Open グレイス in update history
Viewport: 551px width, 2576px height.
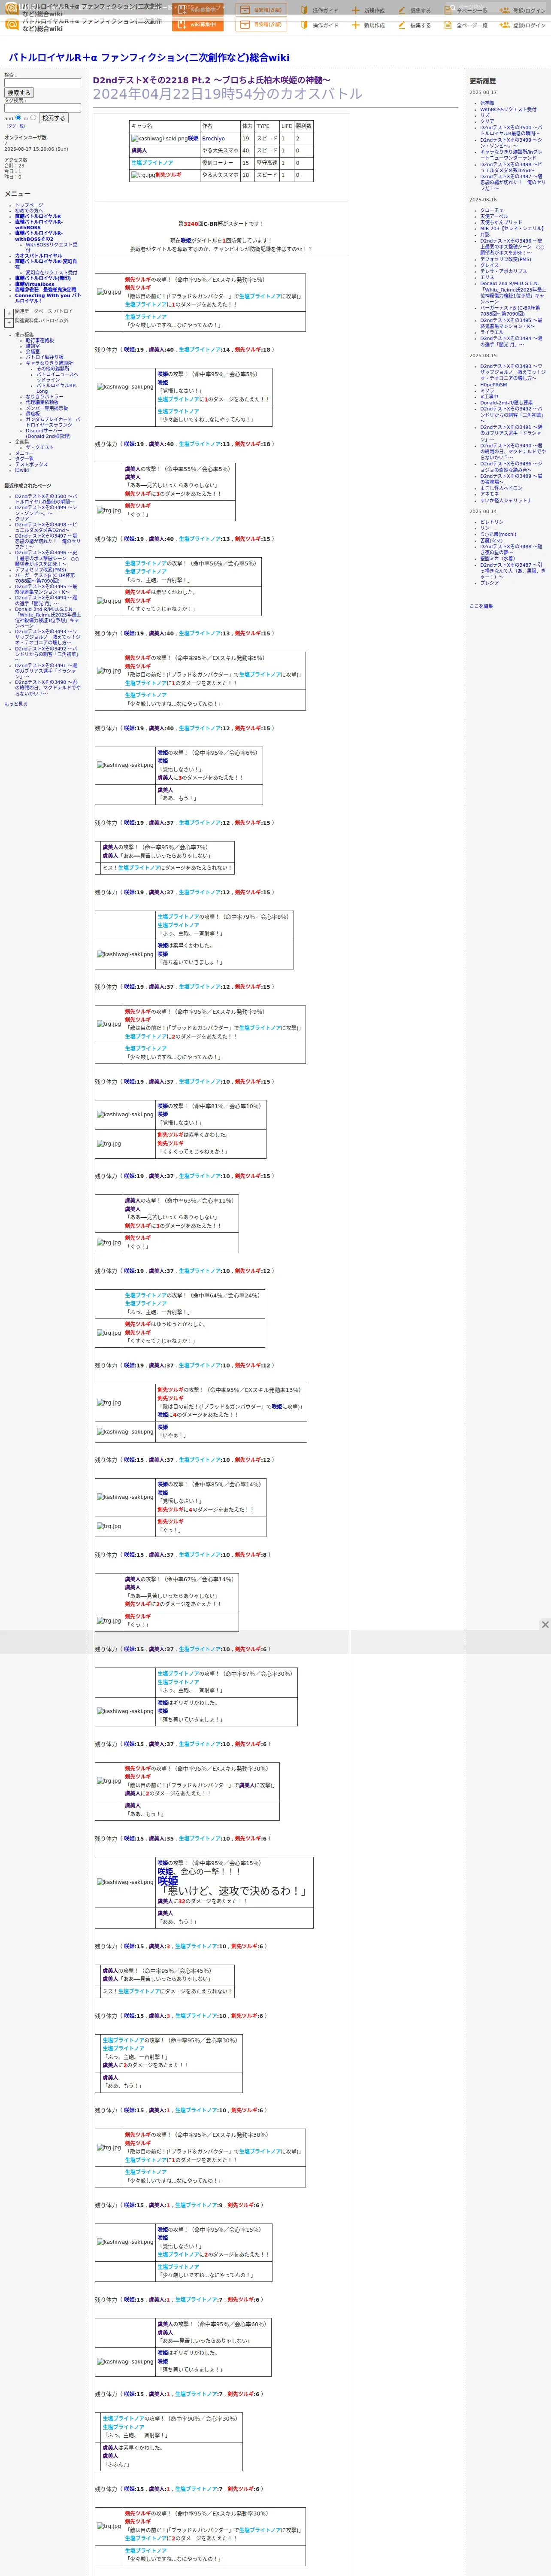[x=489, y=265]
